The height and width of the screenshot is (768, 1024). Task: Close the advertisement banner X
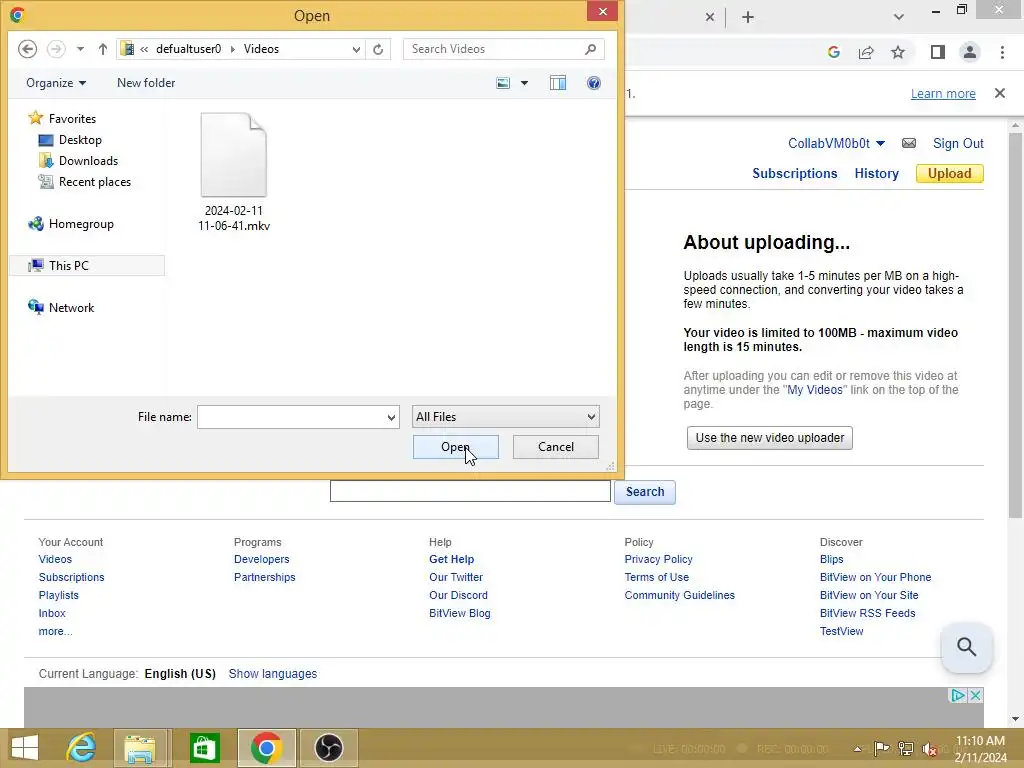tap(975, 696)
